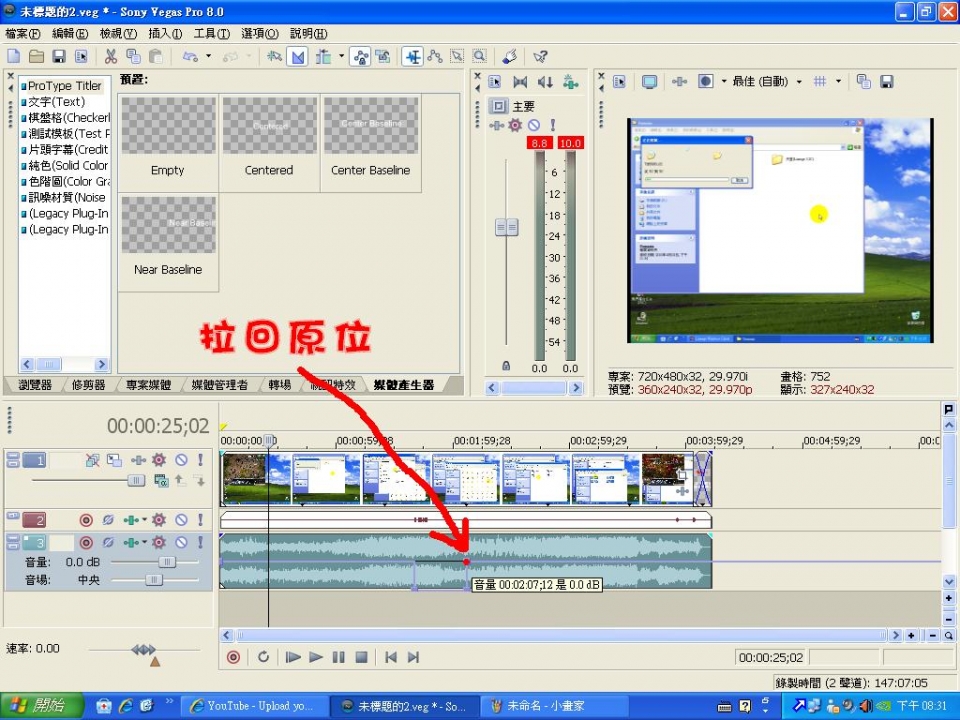Copy preview snapshot to clipboard
The image size is (960, 720).
click(x=864, y=82)
